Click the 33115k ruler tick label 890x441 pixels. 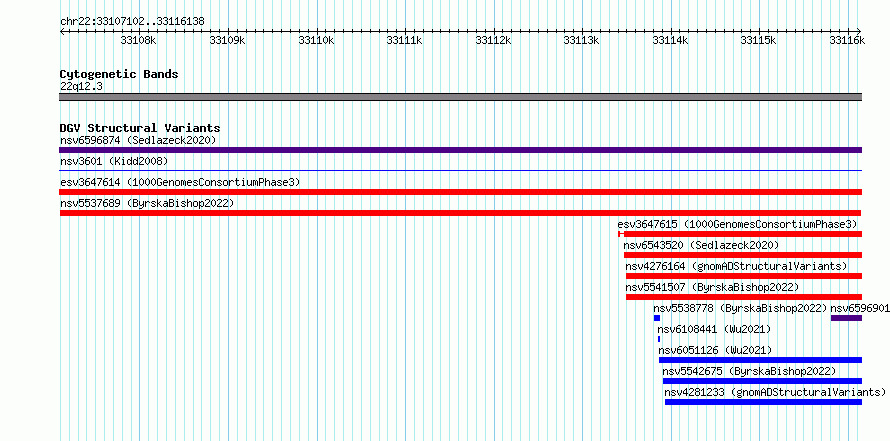tap(758, 40)
